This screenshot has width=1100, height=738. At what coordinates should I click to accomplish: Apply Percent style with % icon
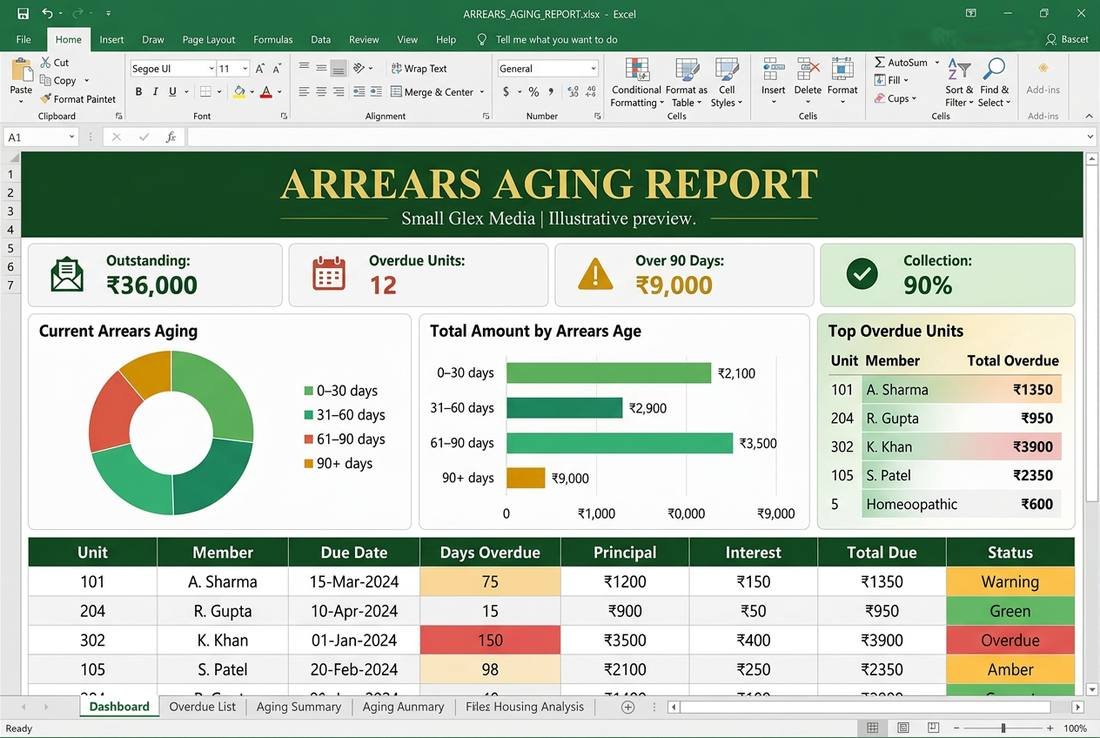tap(534, 91)
